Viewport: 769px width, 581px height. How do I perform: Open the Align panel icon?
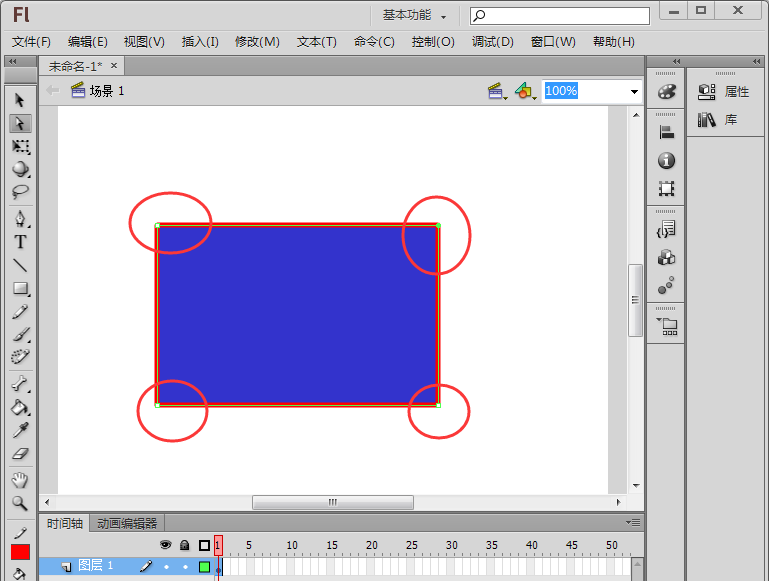[x=666, y=132]
